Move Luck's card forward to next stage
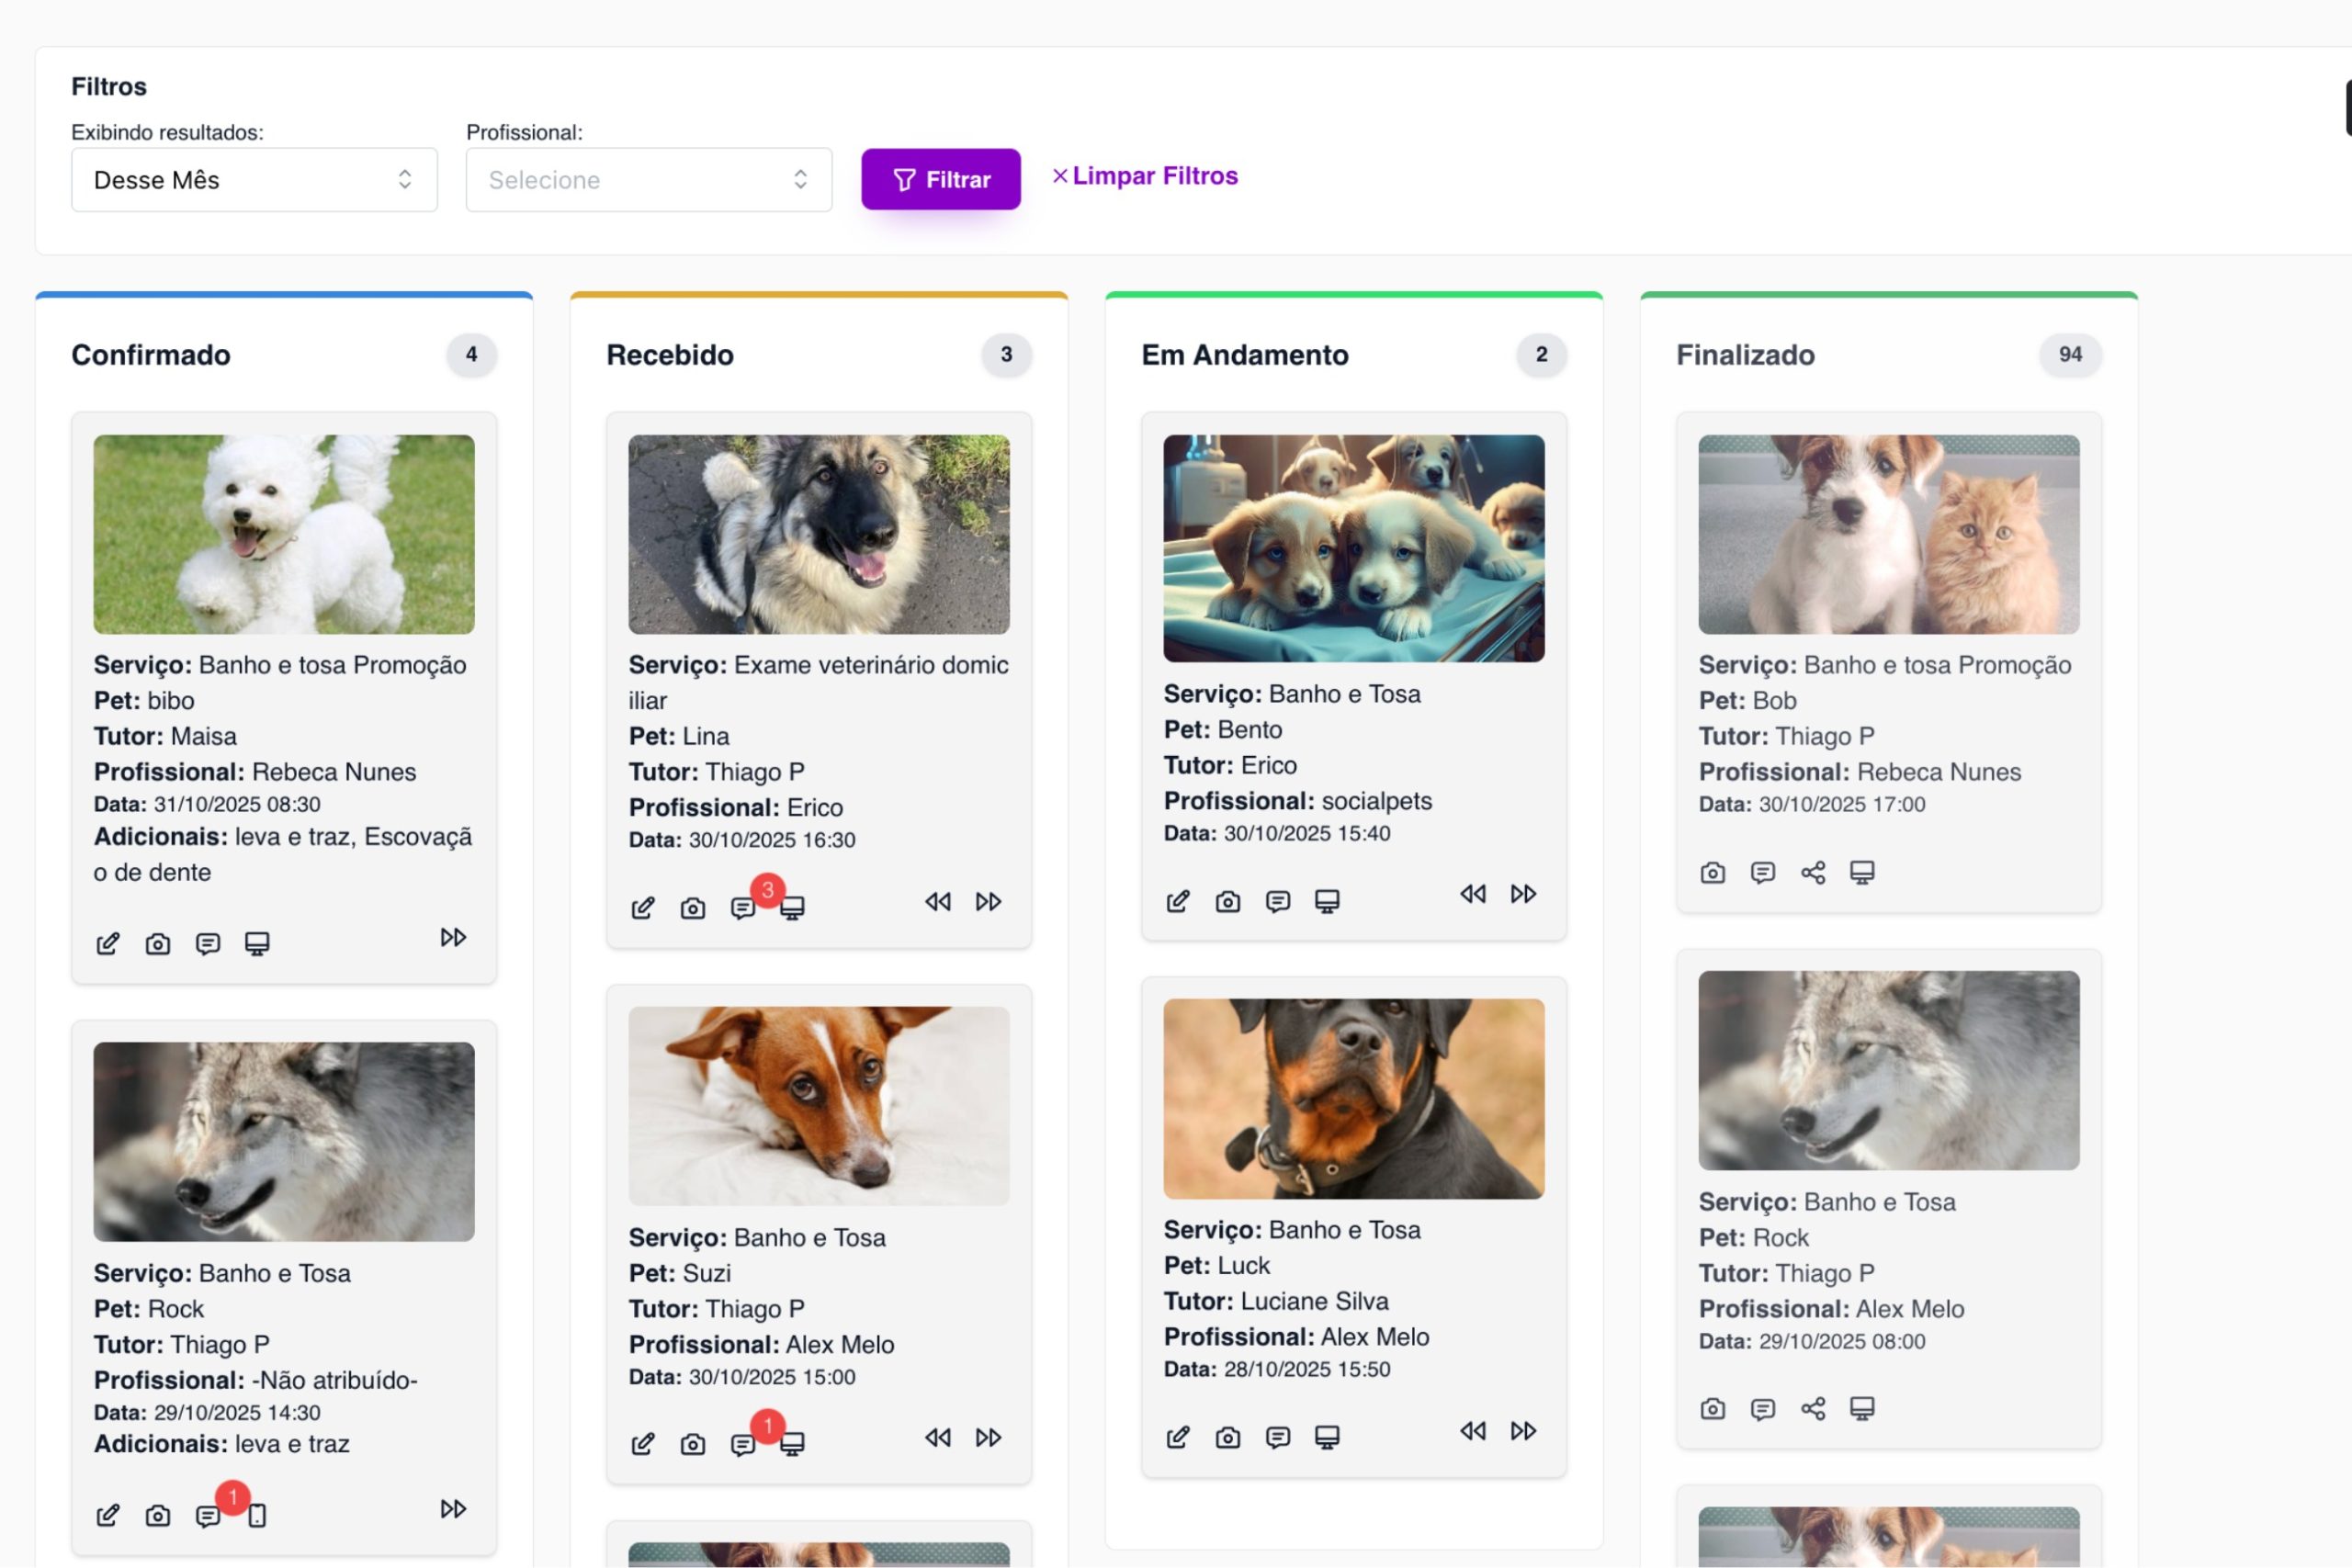Viewport: 2352px width, 1568px height. click(1522, 1430)
